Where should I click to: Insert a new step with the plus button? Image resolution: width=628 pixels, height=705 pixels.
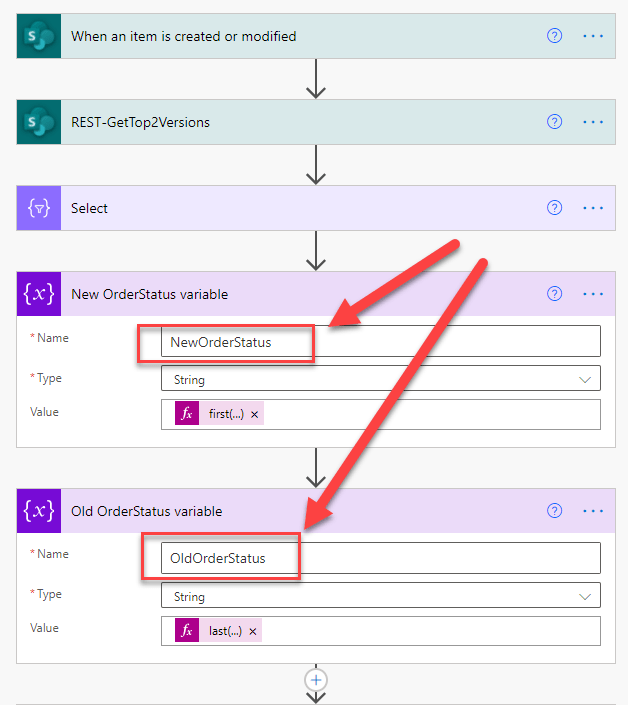pos(316,679)
